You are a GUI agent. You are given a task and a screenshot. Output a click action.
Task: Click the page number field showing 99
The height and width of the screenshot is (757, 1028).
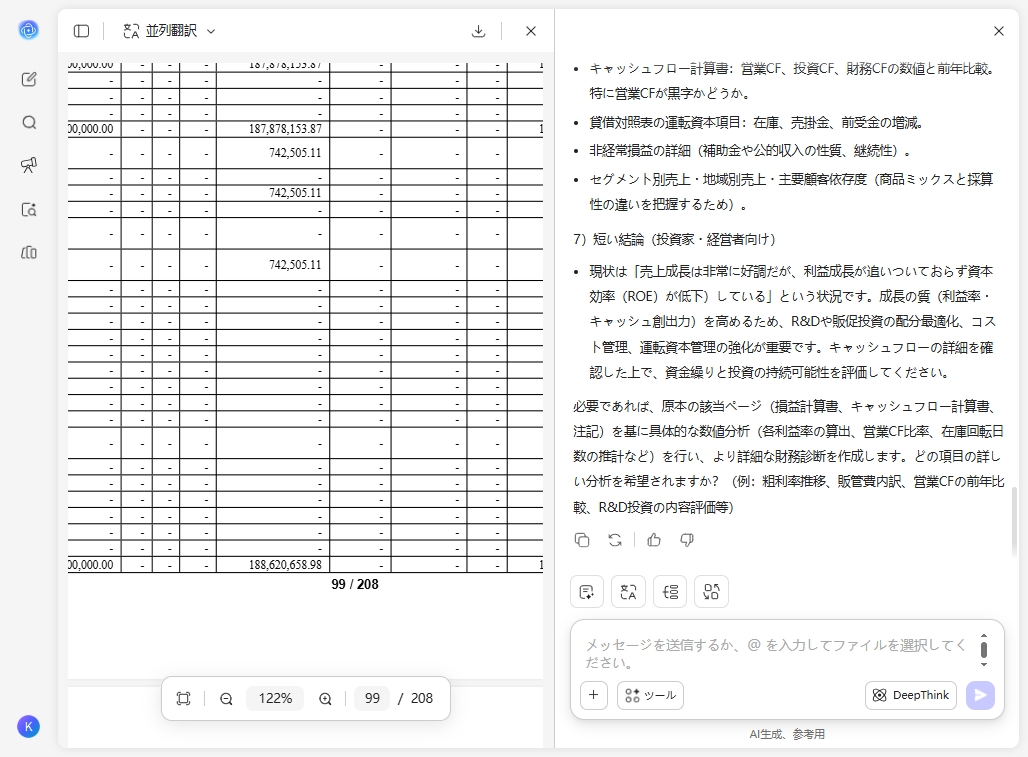372,698
